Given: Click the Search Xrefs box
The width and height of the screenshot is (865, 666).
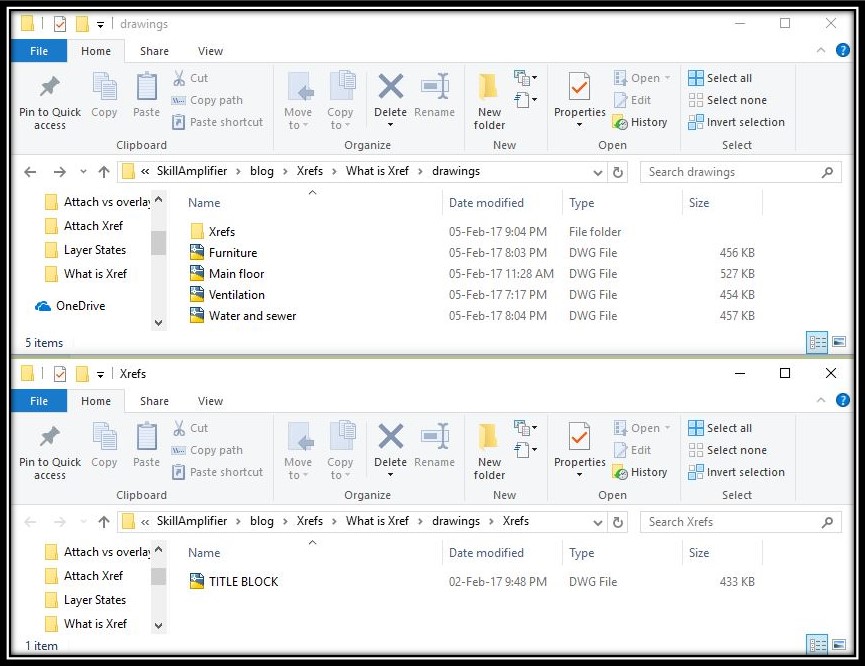Looking at the screenshot, I should (x=740, y=522).
